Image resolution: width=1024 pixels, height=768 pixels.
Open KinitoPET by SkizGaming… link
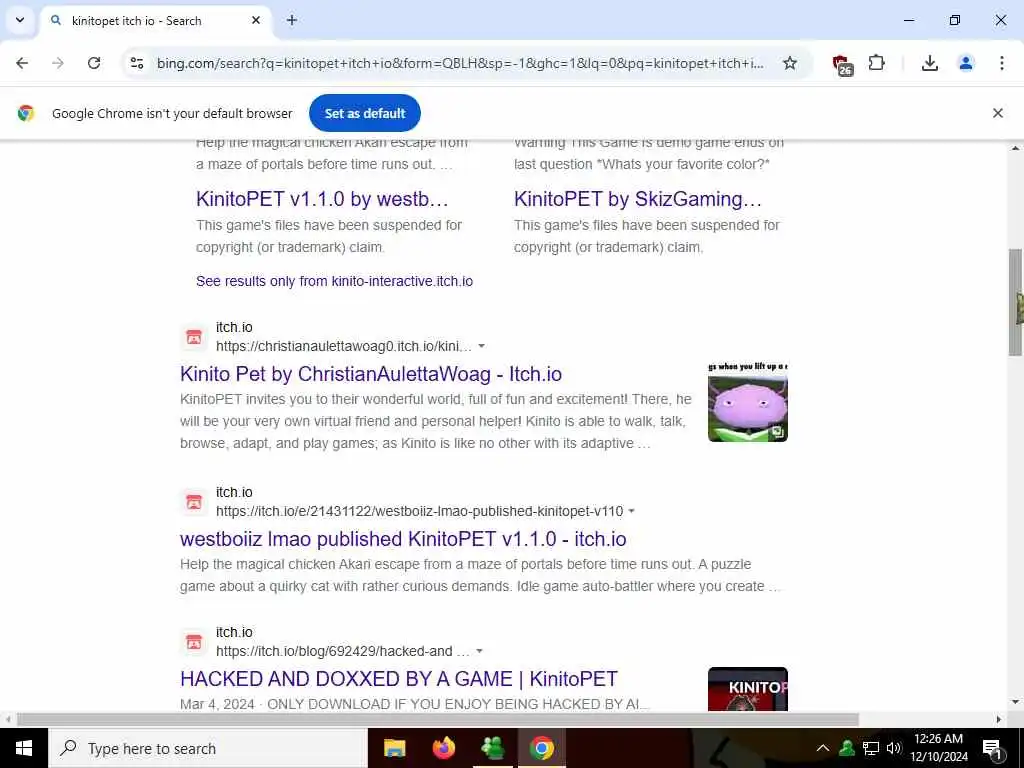click(637, 199)
